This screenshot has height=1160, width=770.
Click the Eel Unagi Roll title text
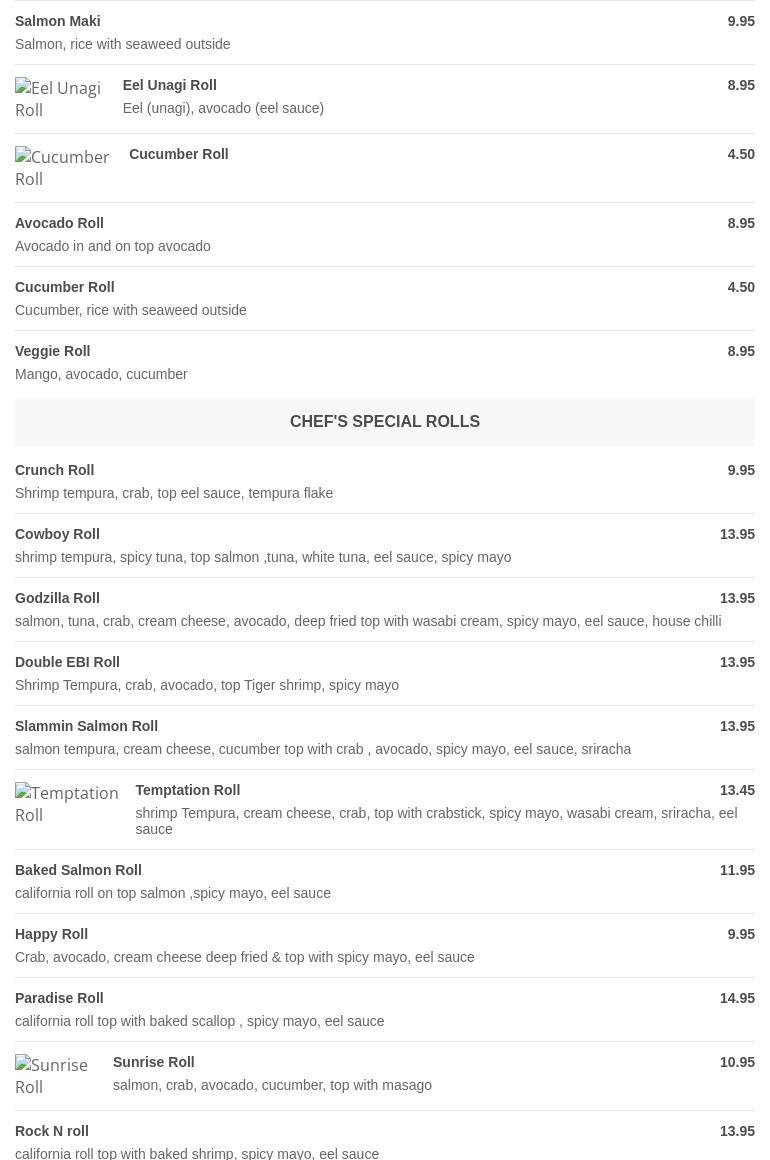pyautogui.click(x=169, y=85)
